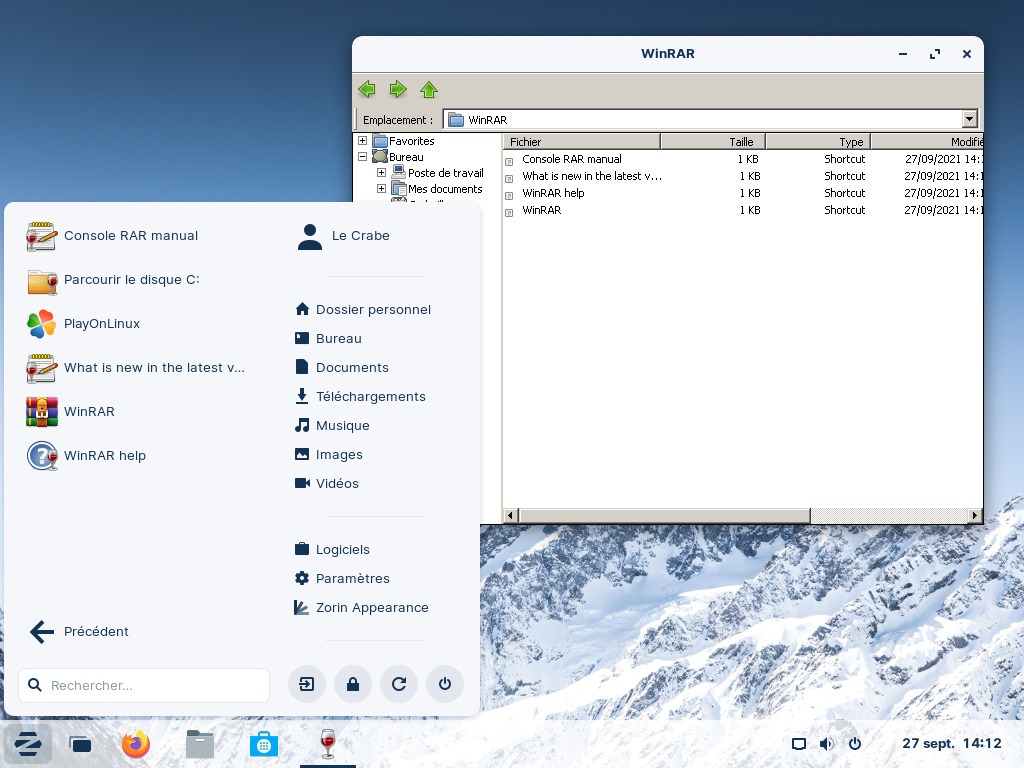
Task: Go up one folder with green up arrow
Action: tap(429, 89)
